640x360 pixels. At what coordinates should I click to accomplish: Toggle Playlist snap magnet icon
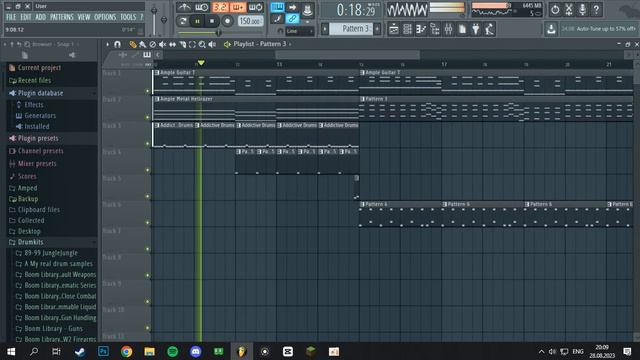coord(118,44)
